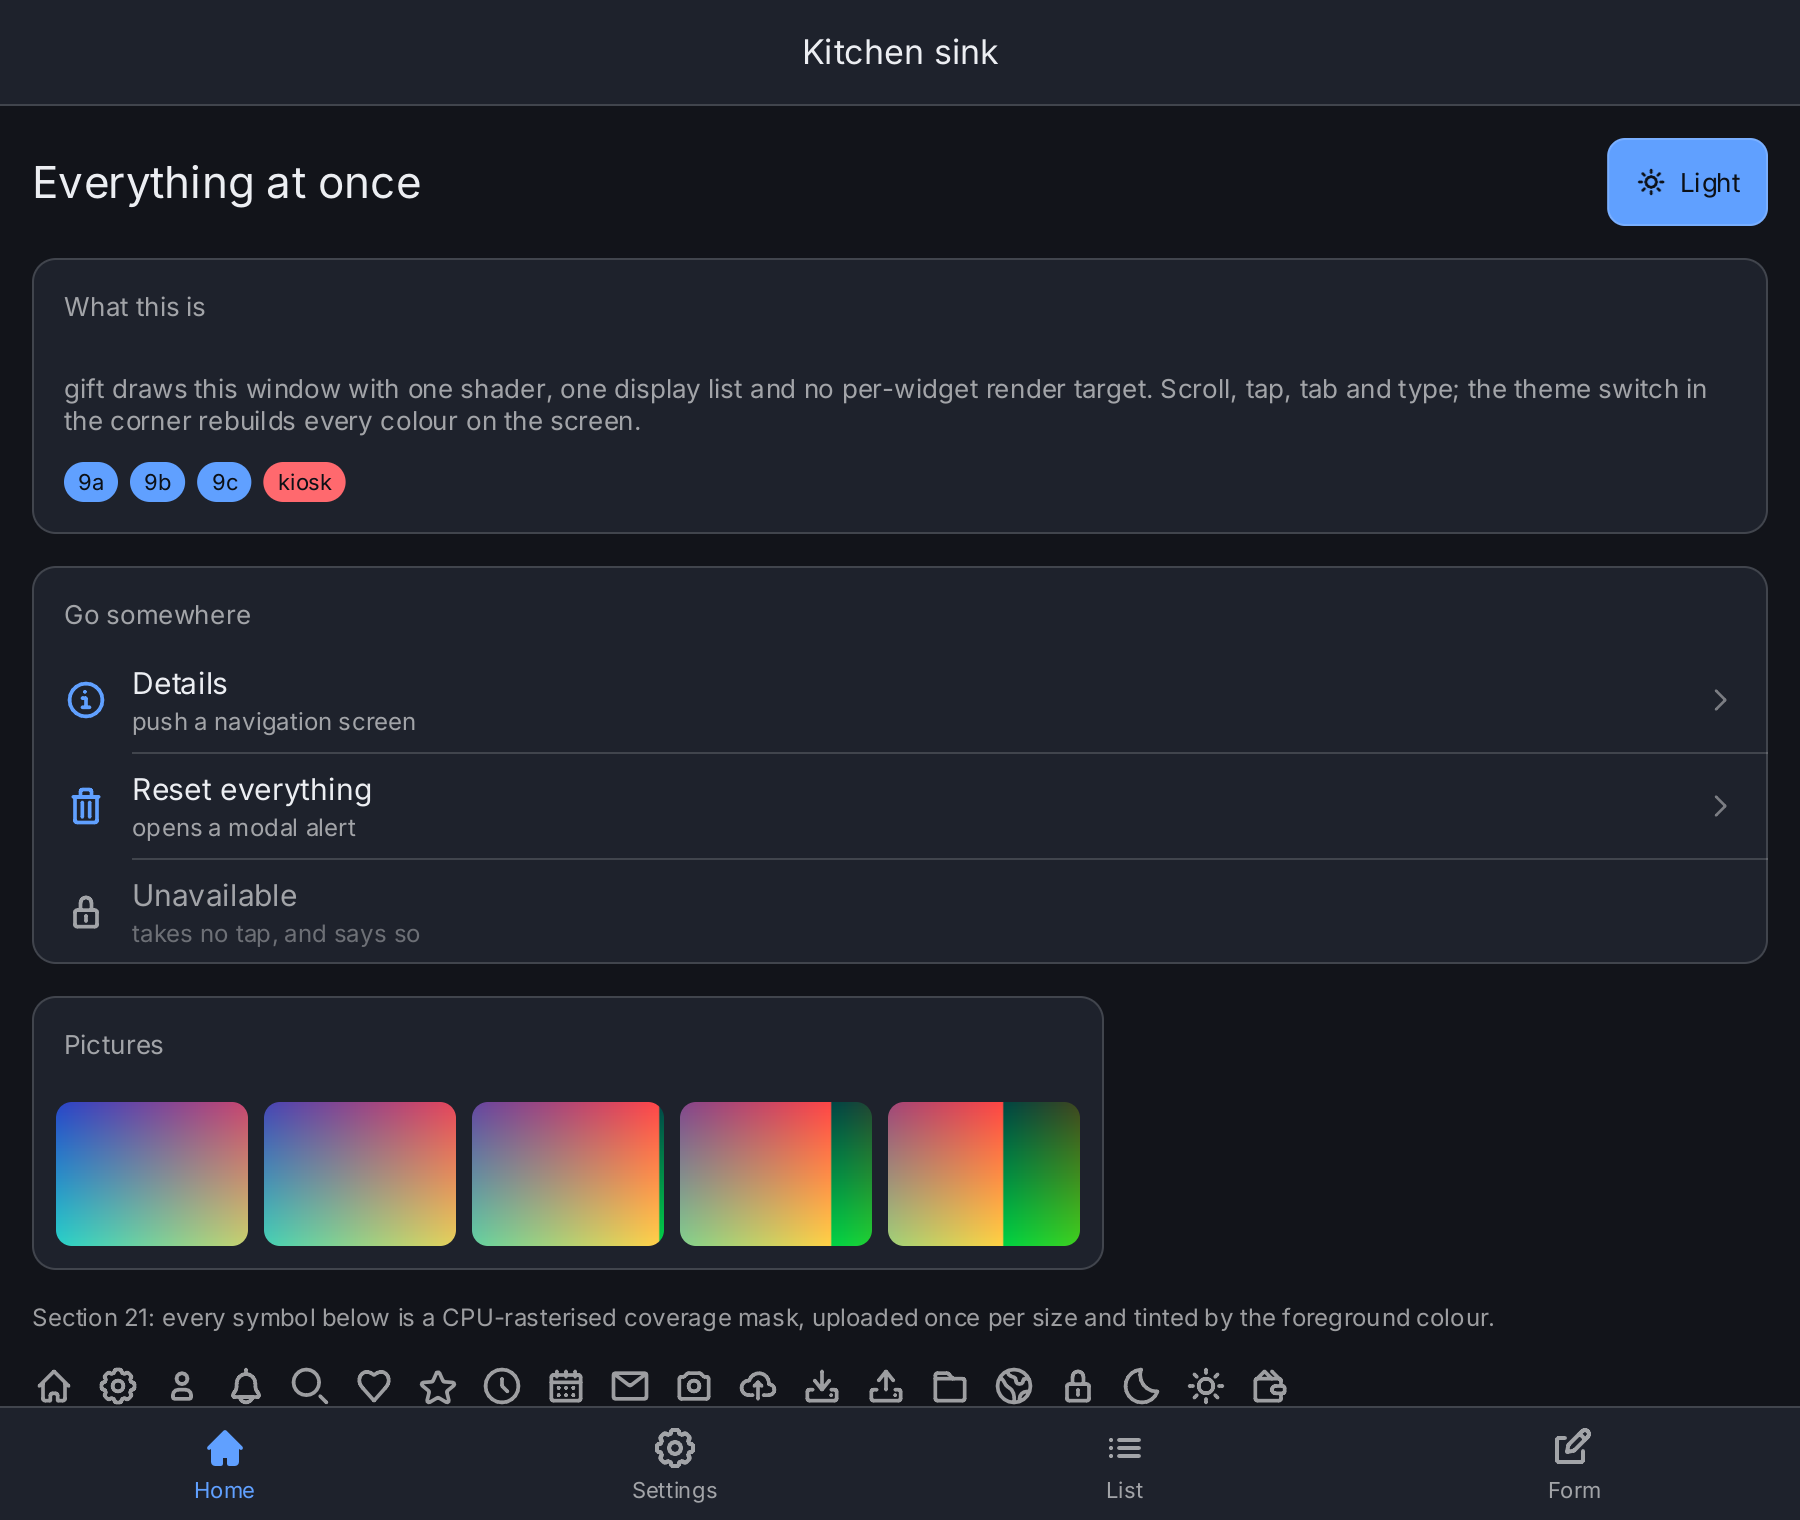Click the info icon beside Details

(x=86, y=700)
